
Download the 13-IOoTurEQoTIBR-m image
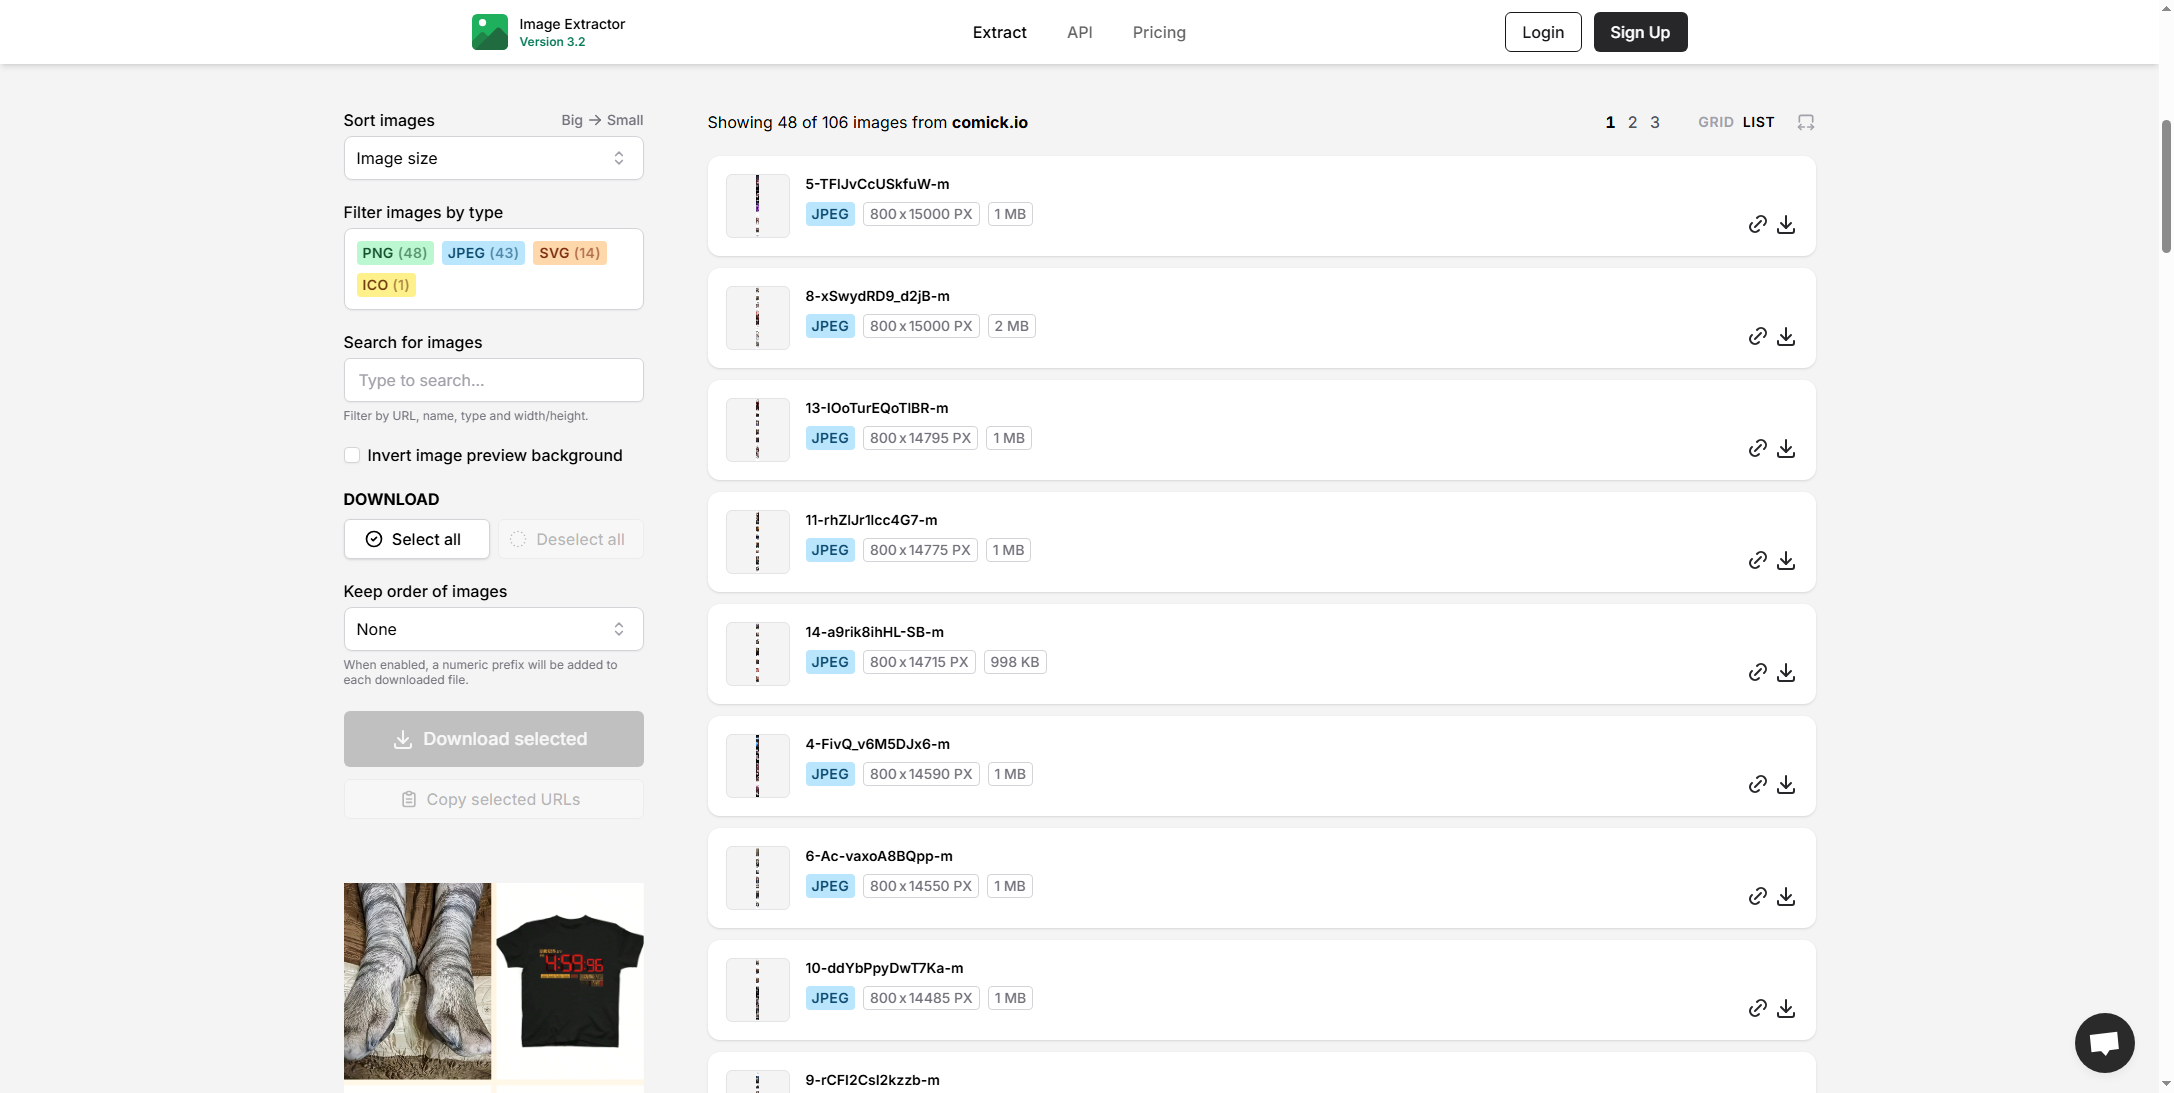click(1786, 448)
